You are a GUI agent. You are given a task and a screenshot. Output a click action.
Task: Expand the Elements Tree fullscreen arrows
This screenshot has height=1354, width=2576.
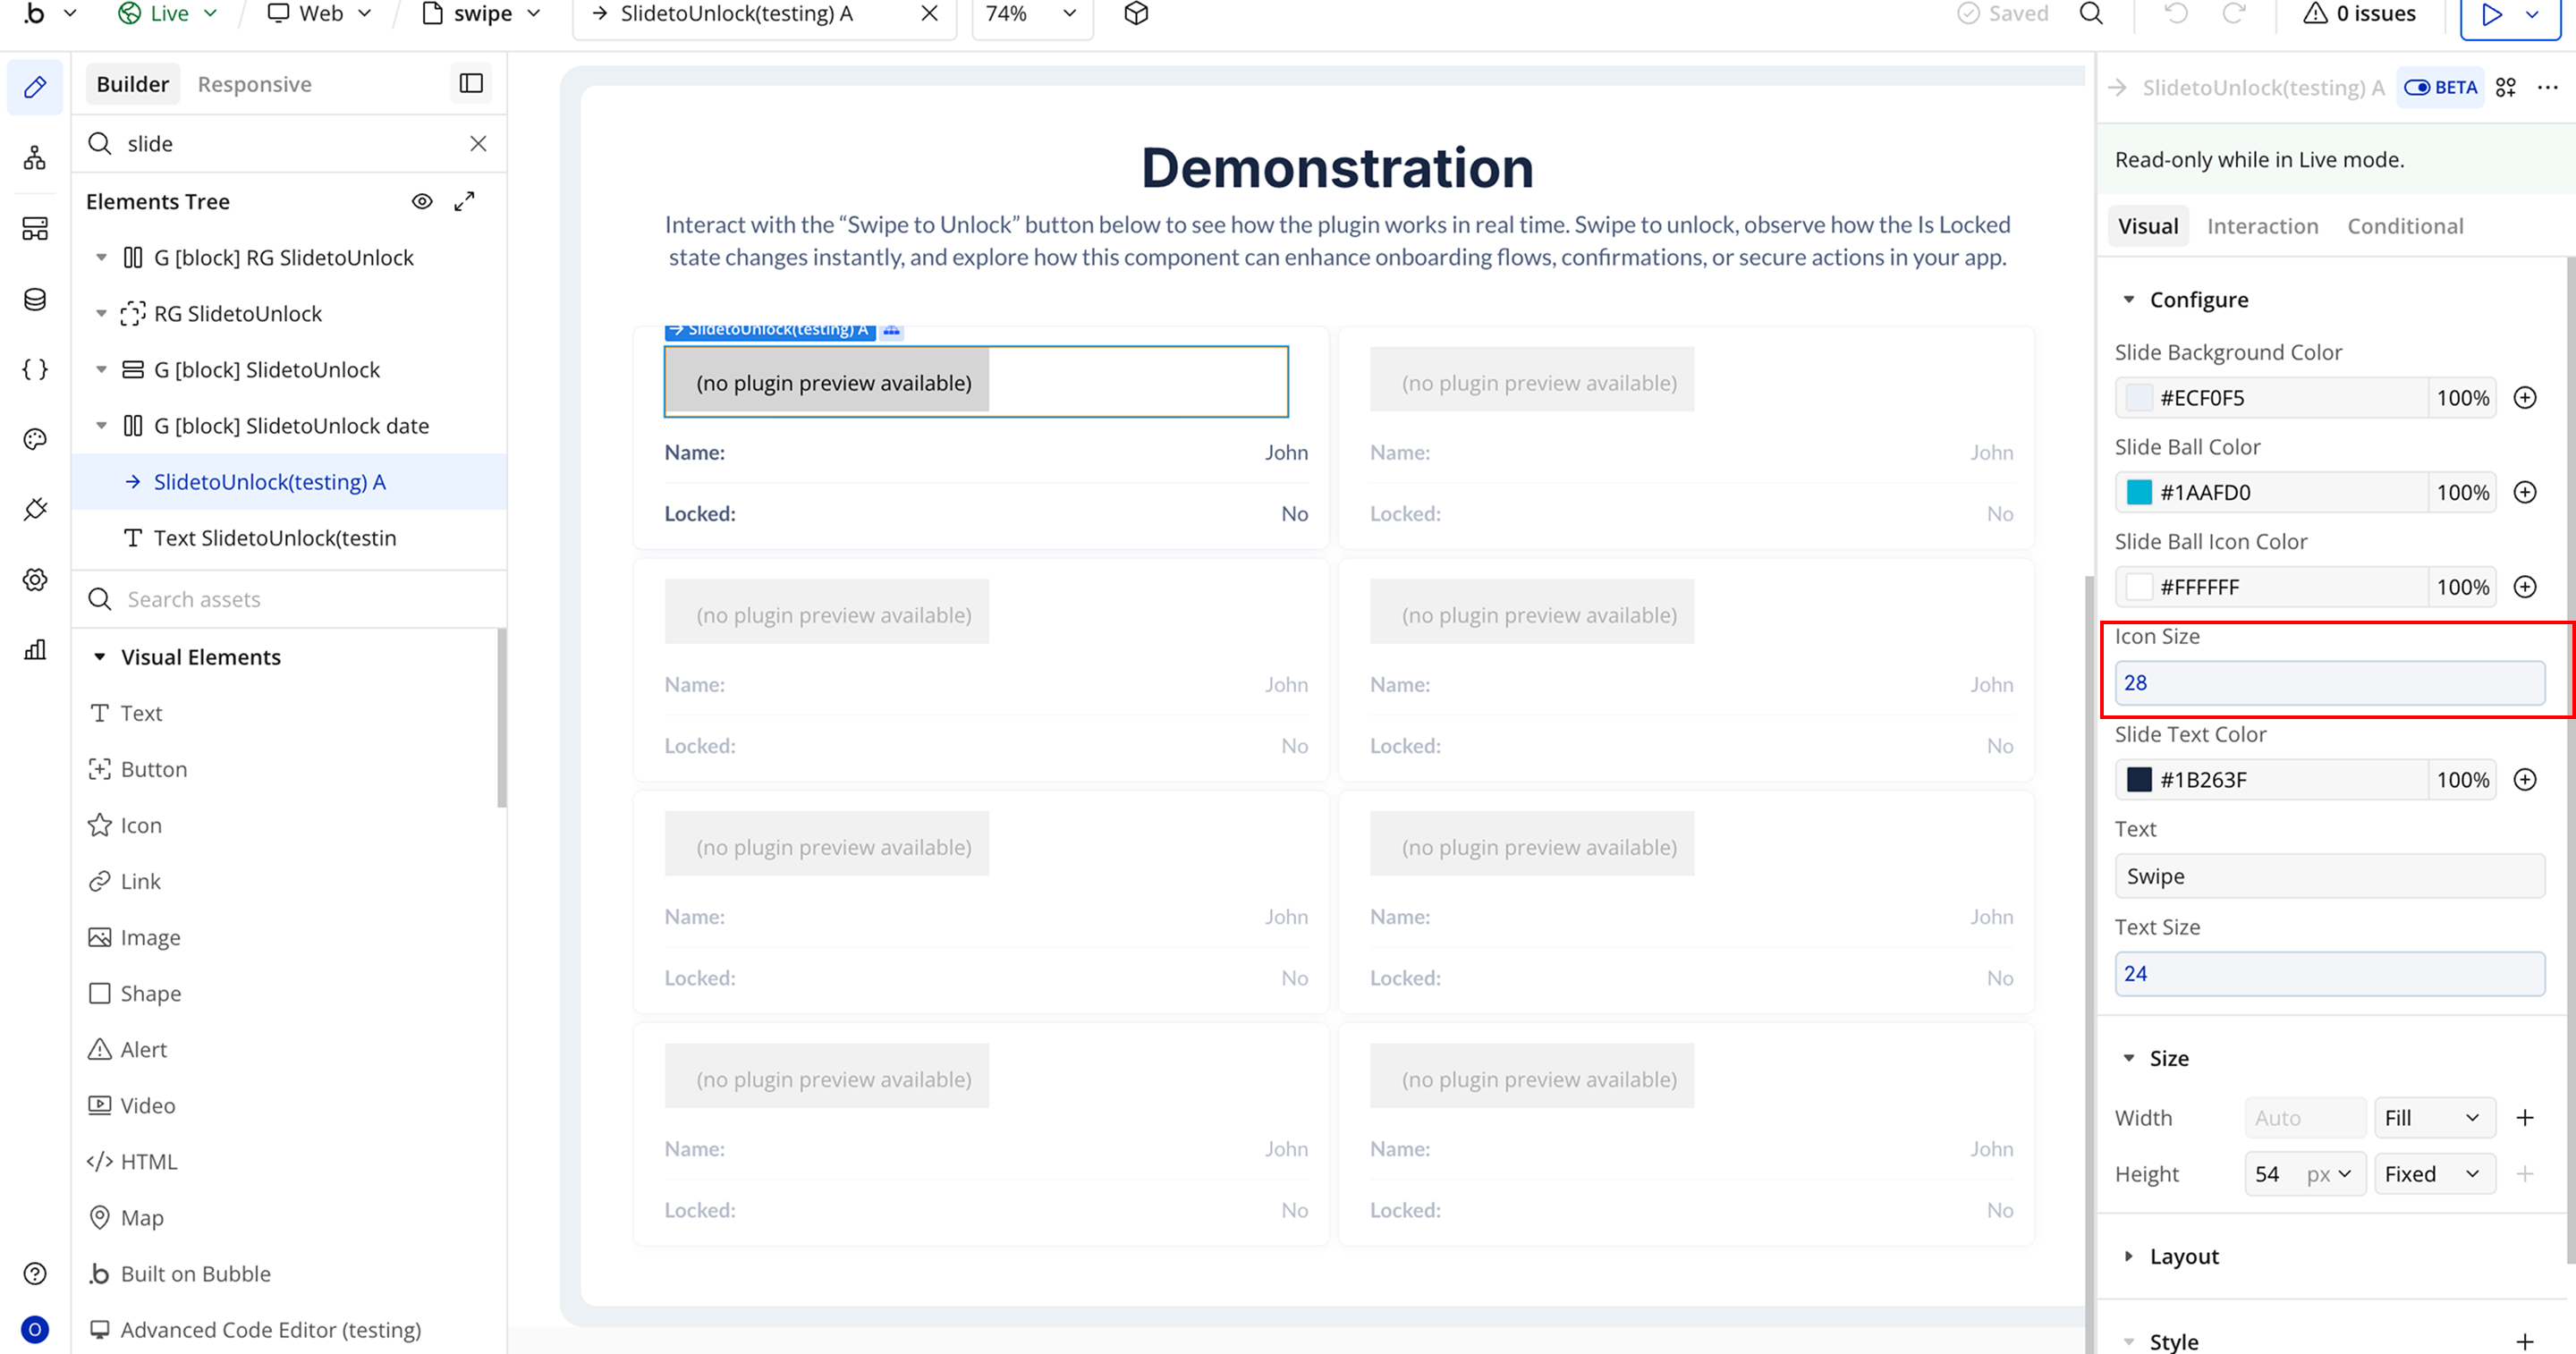click(x=464, y=201)
